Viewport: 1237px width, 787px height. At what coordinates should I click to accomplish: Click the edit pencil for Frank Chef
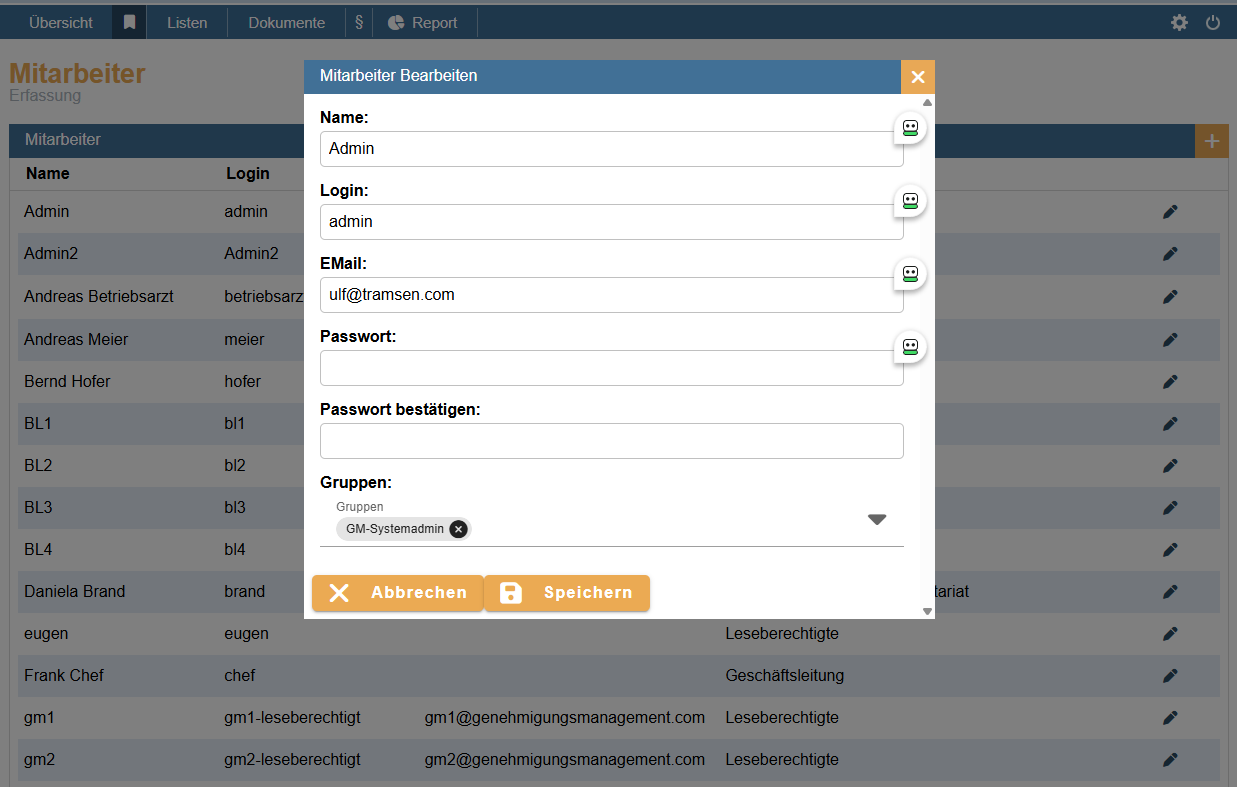tap(1170, 676)
